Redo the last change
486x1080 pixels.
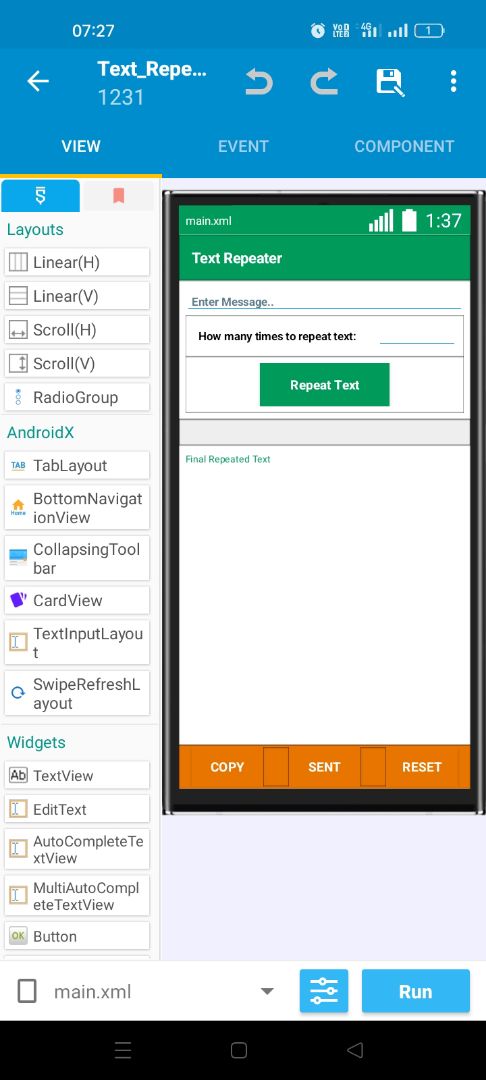324,82
